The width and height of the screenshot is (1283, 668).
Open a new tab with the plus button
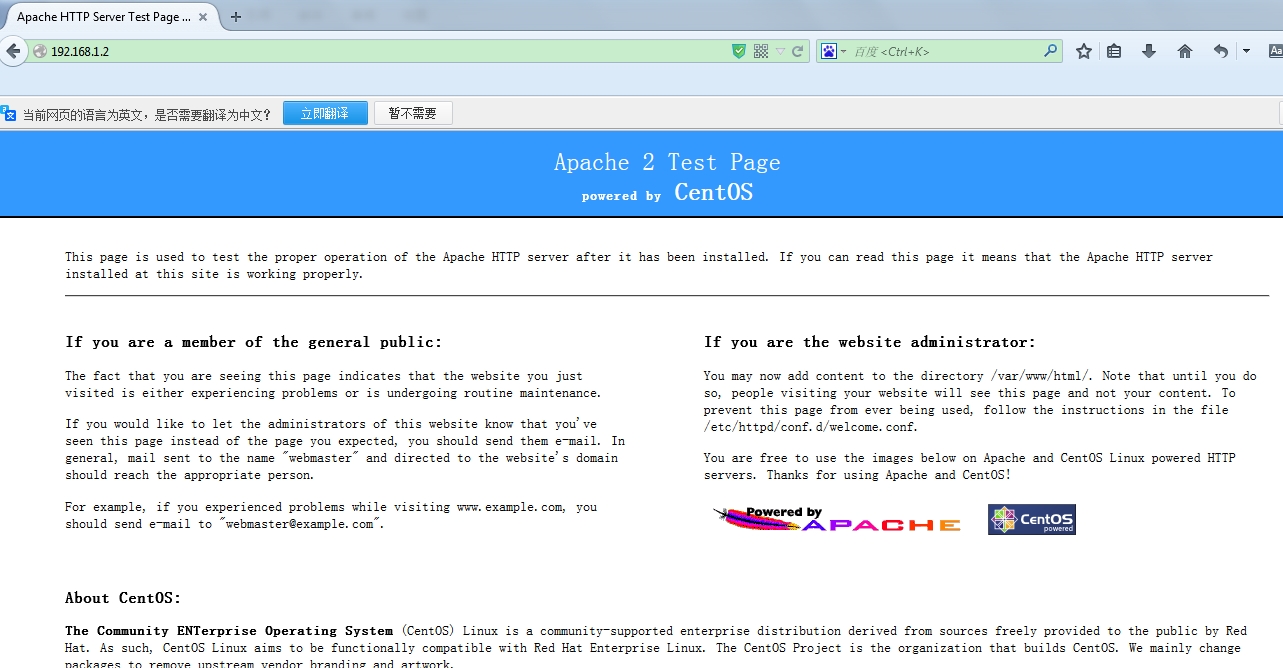(x=236, y=17)
